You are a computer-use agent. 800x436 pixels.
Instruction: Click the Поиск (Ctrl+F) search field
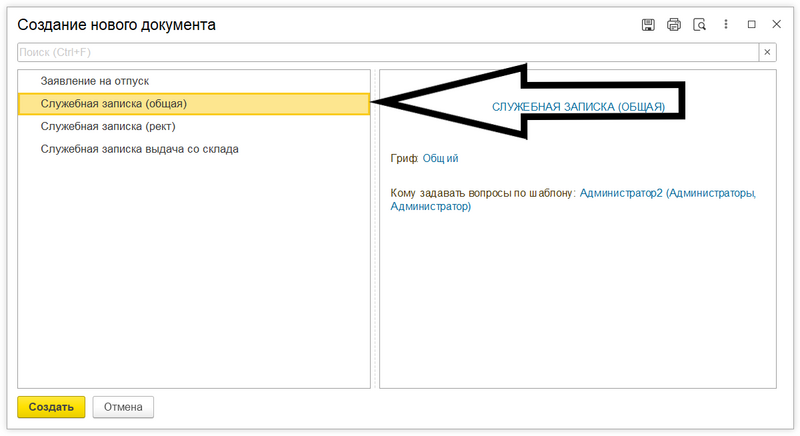point(388,52)
